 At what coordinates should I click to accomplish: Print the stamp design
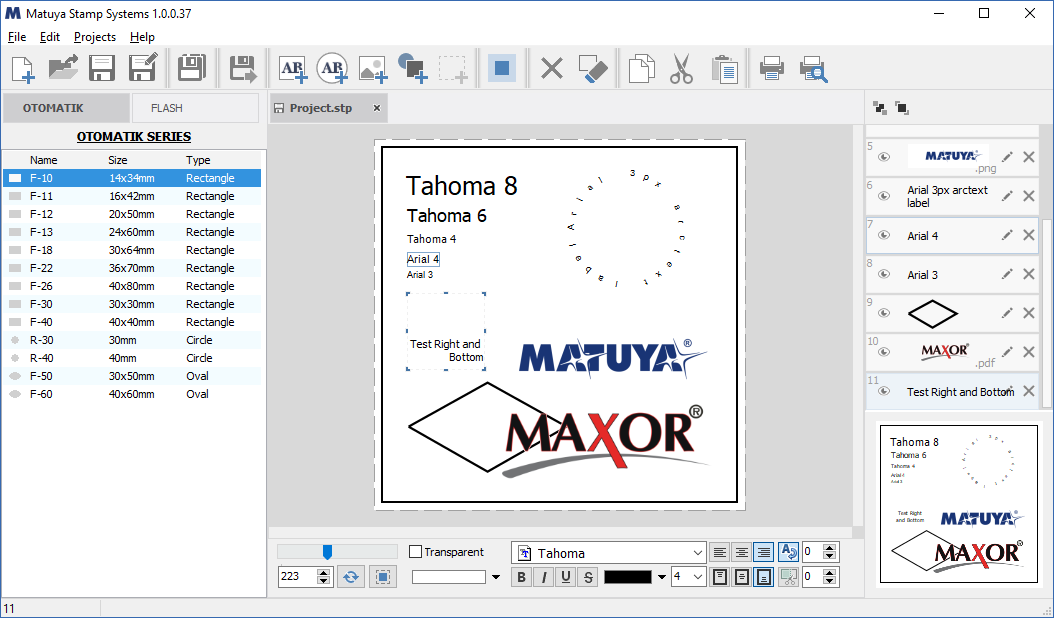click(772, 69)
